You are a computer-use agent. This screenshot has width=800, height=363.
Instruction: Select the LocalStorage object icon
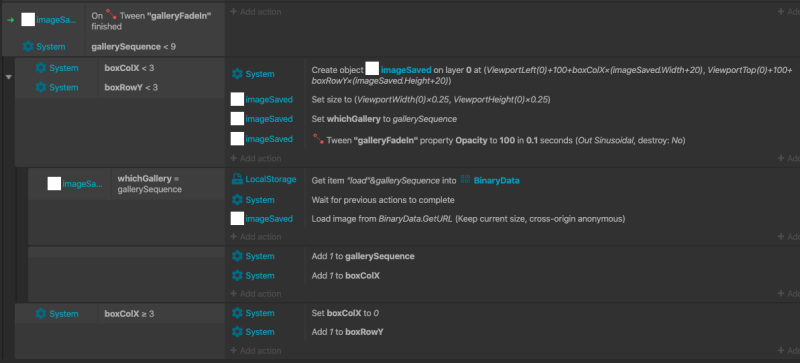click(x=237, y=179)
